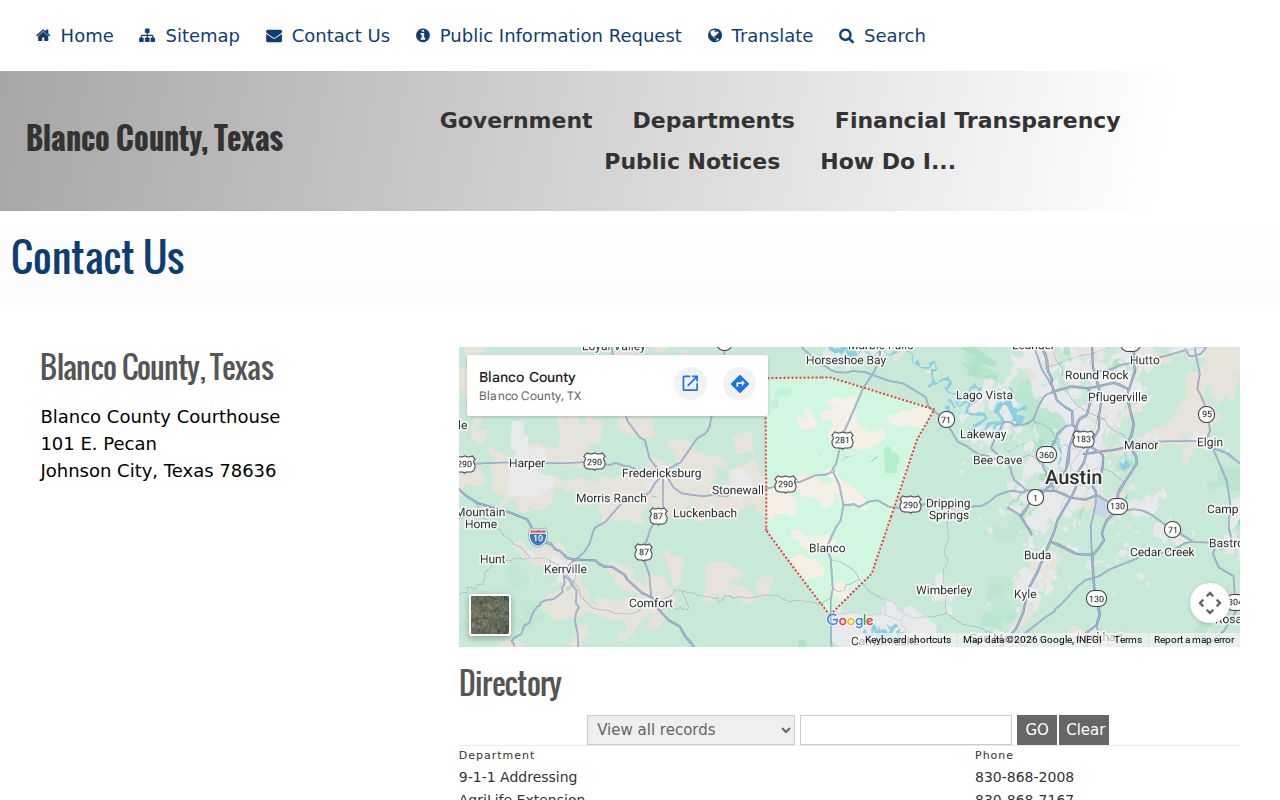Viewport: 1280px width, 800px height.
Task: Open the How Do I... menu
Action: coord(888,161)
